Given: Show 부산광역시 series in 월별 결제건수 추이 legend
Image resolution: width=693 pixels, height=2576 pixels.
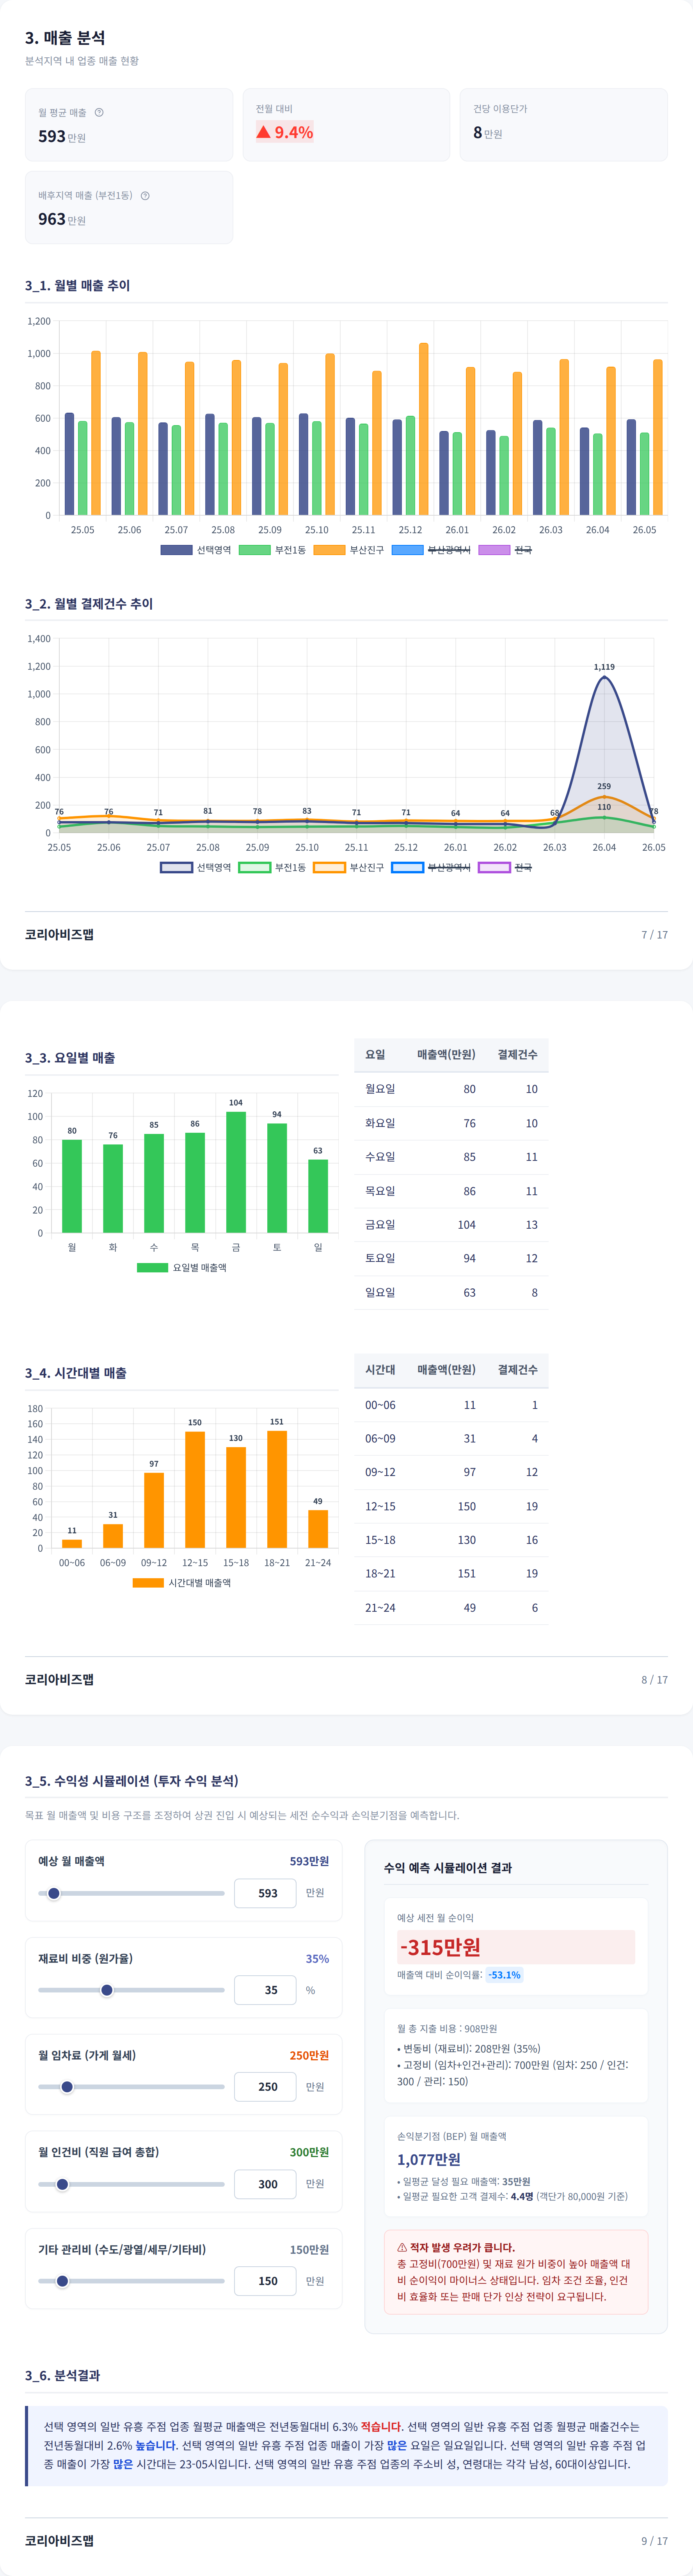Looking at the screenshot, I should tap(431, 867).
